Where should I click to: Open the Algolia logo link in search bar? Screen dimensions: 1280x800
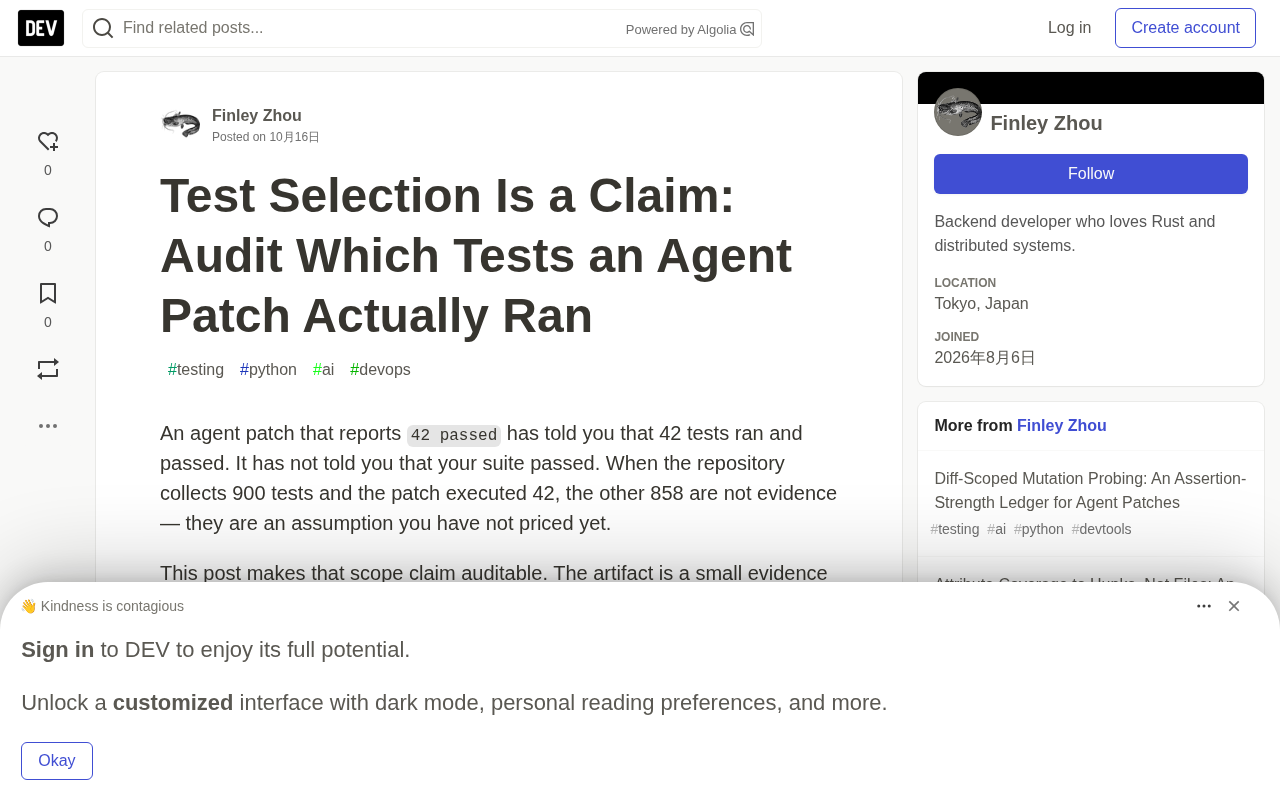(747, 29)
